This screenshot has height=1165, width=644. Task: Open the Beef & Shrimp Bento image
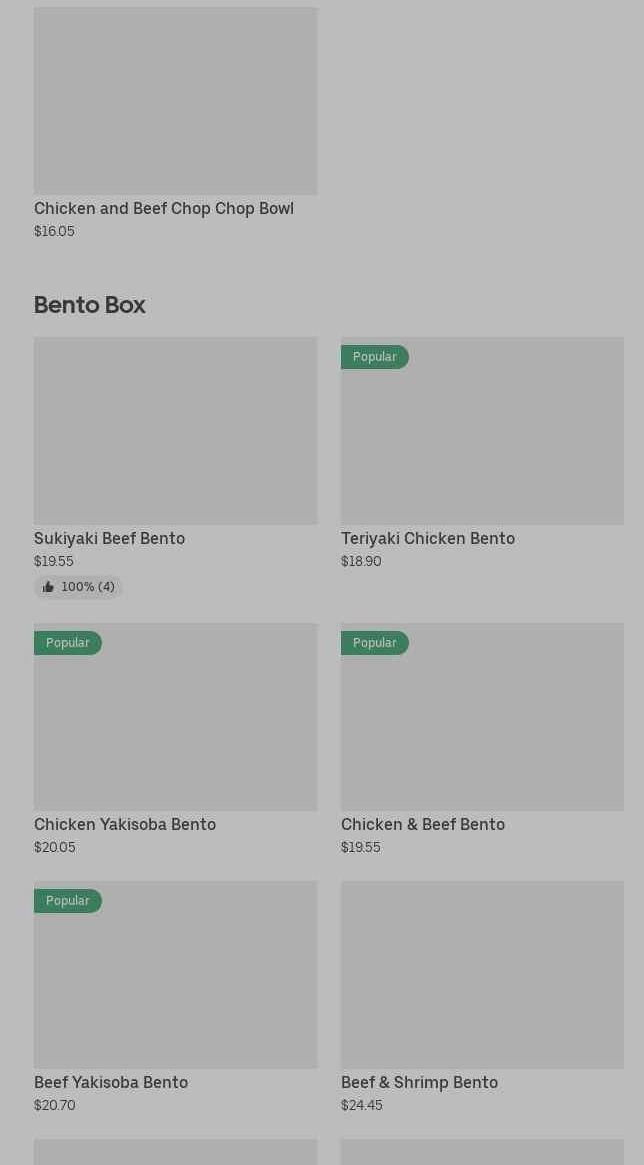(x=482, y=975)
